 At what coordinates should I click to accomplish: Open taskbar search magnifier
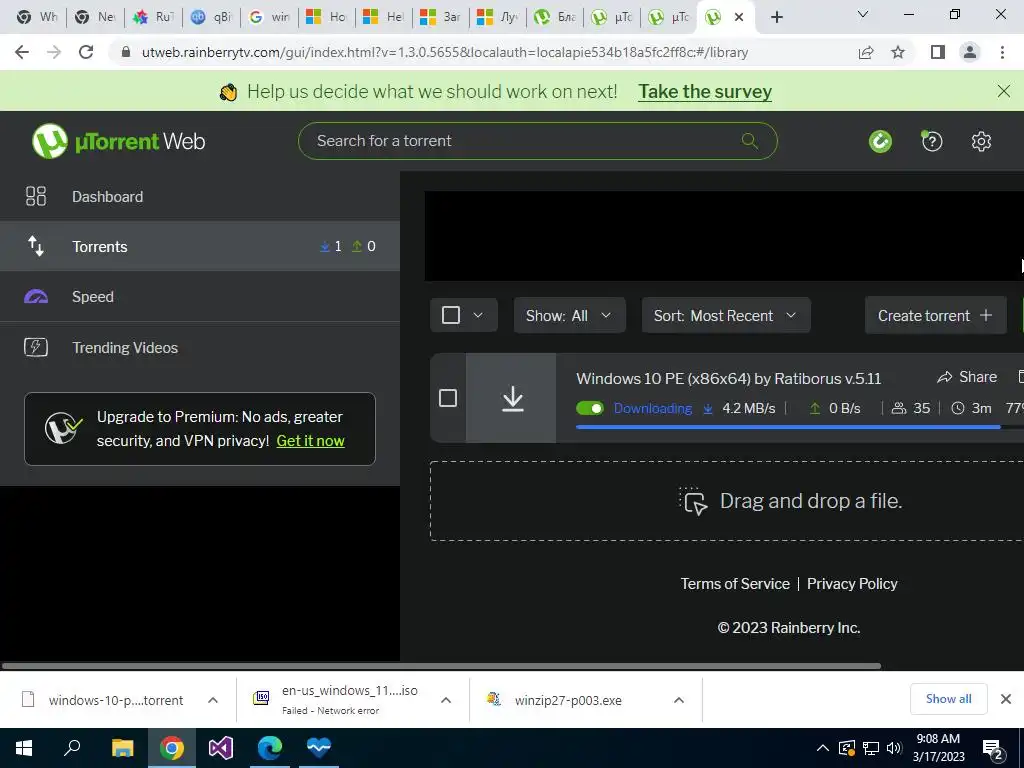72,748
